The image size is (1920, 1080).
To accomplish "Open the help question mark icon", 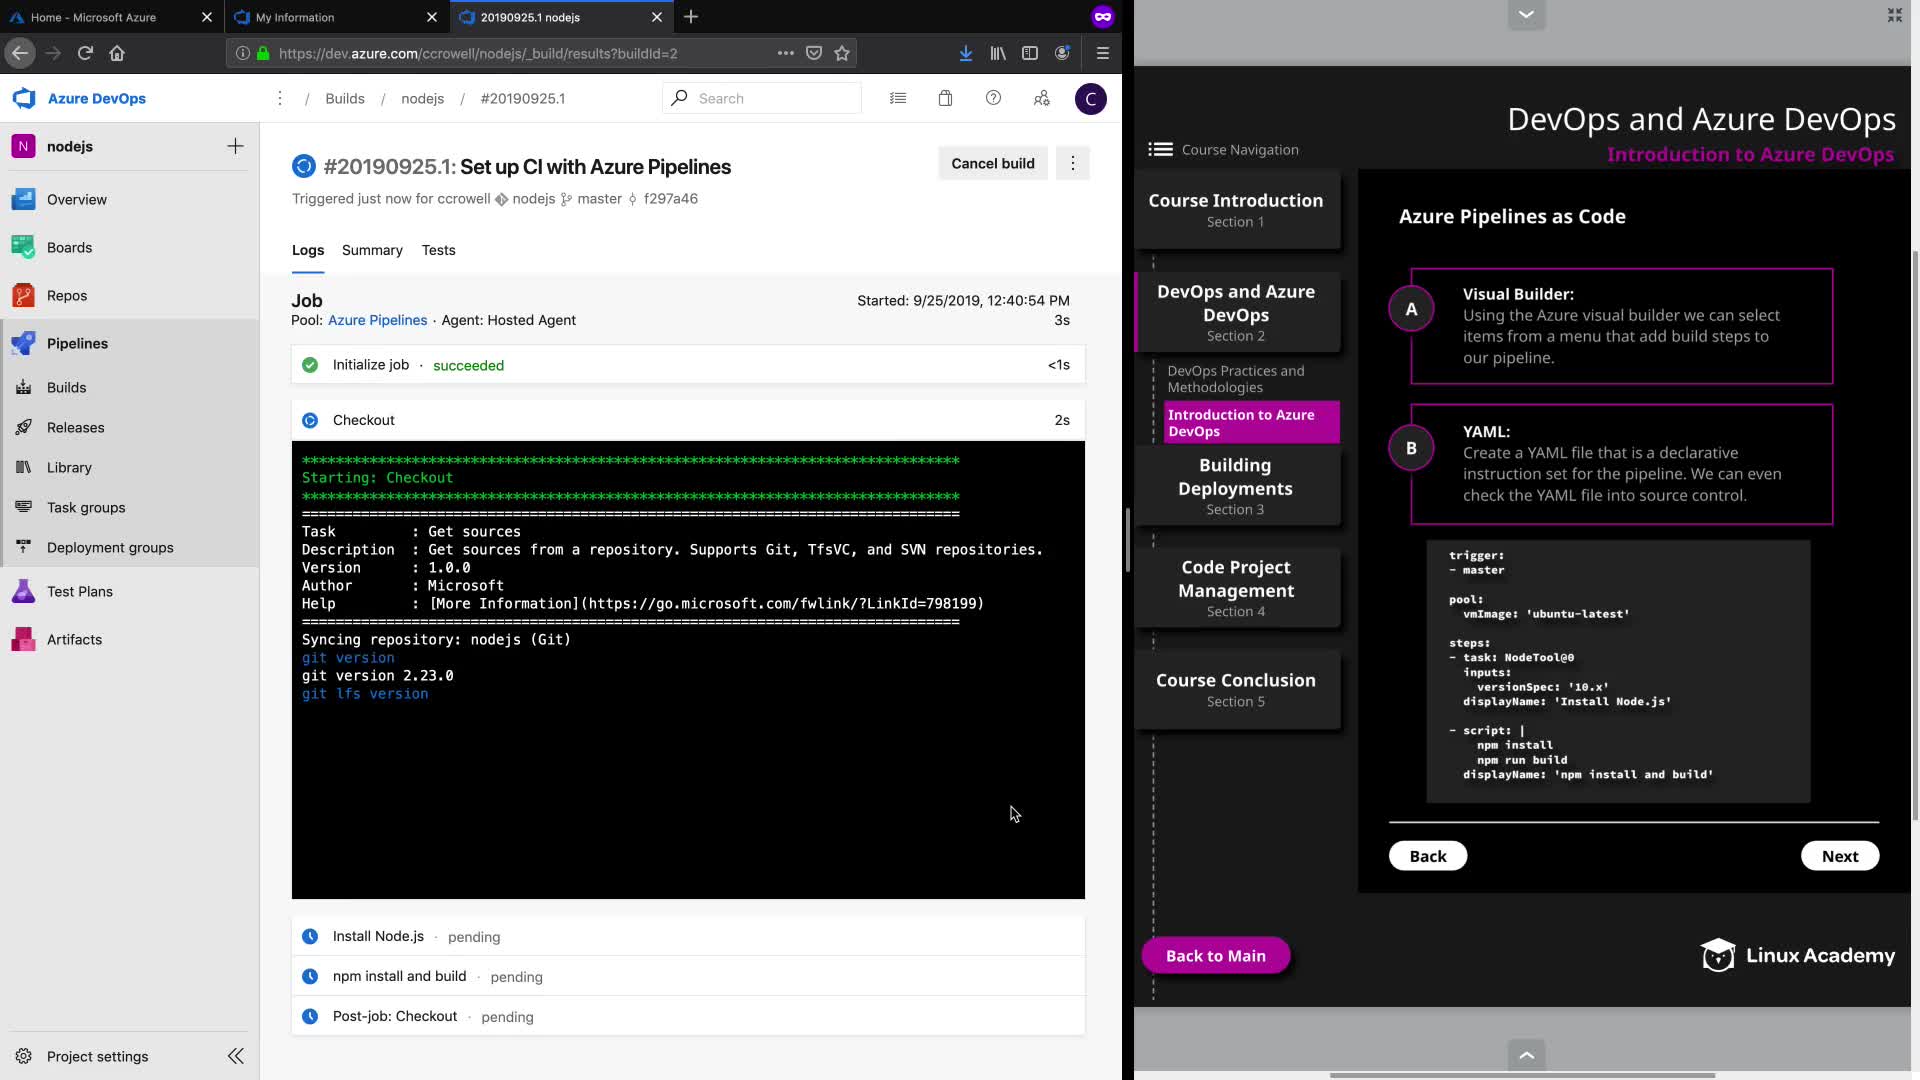I will pos(993,98).
